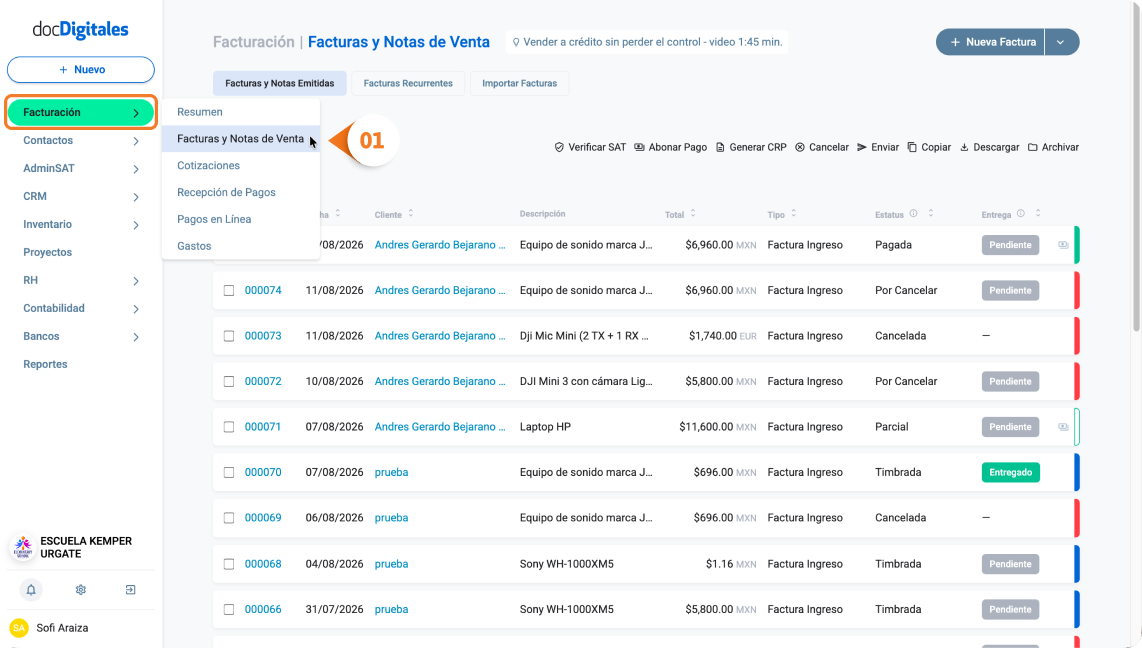Image resolution: width=1142 pixels, height=648 pixels.
Task: Click Cancelar toolbar action
Action: point(822,147)
